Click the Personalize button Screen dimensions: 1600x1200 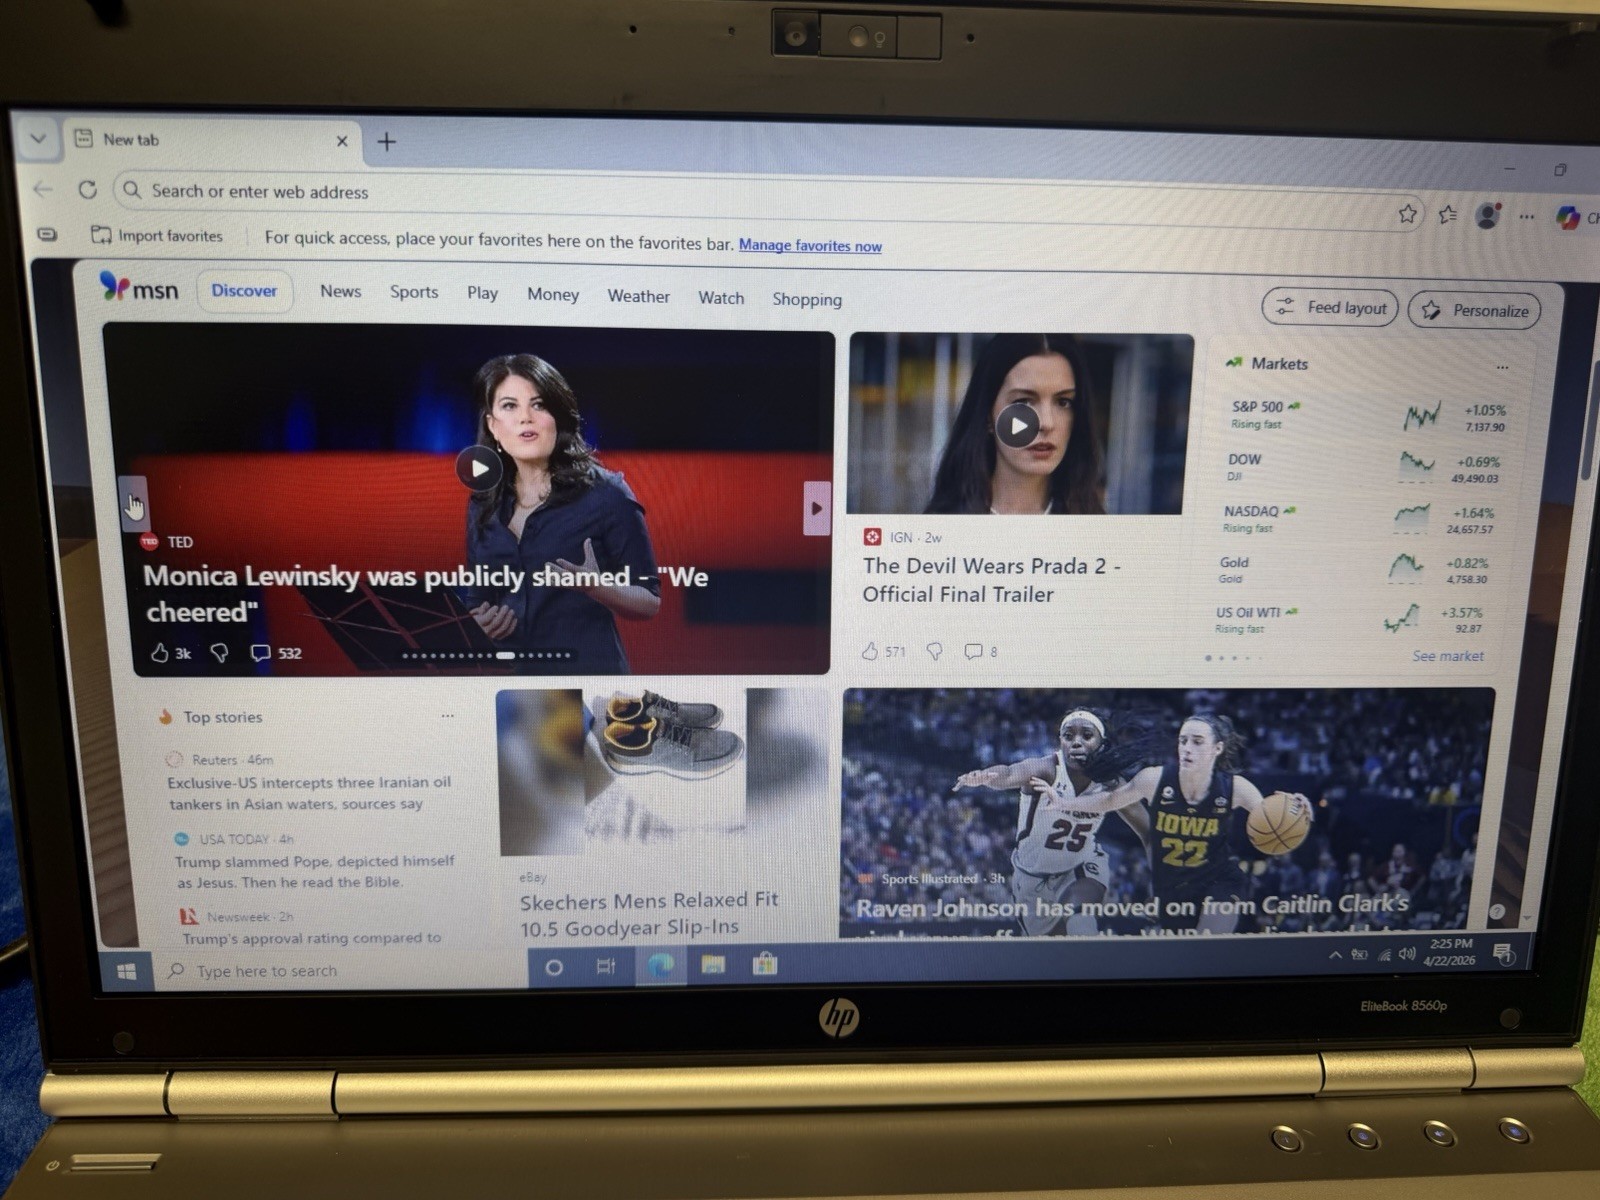point(1474,310)
